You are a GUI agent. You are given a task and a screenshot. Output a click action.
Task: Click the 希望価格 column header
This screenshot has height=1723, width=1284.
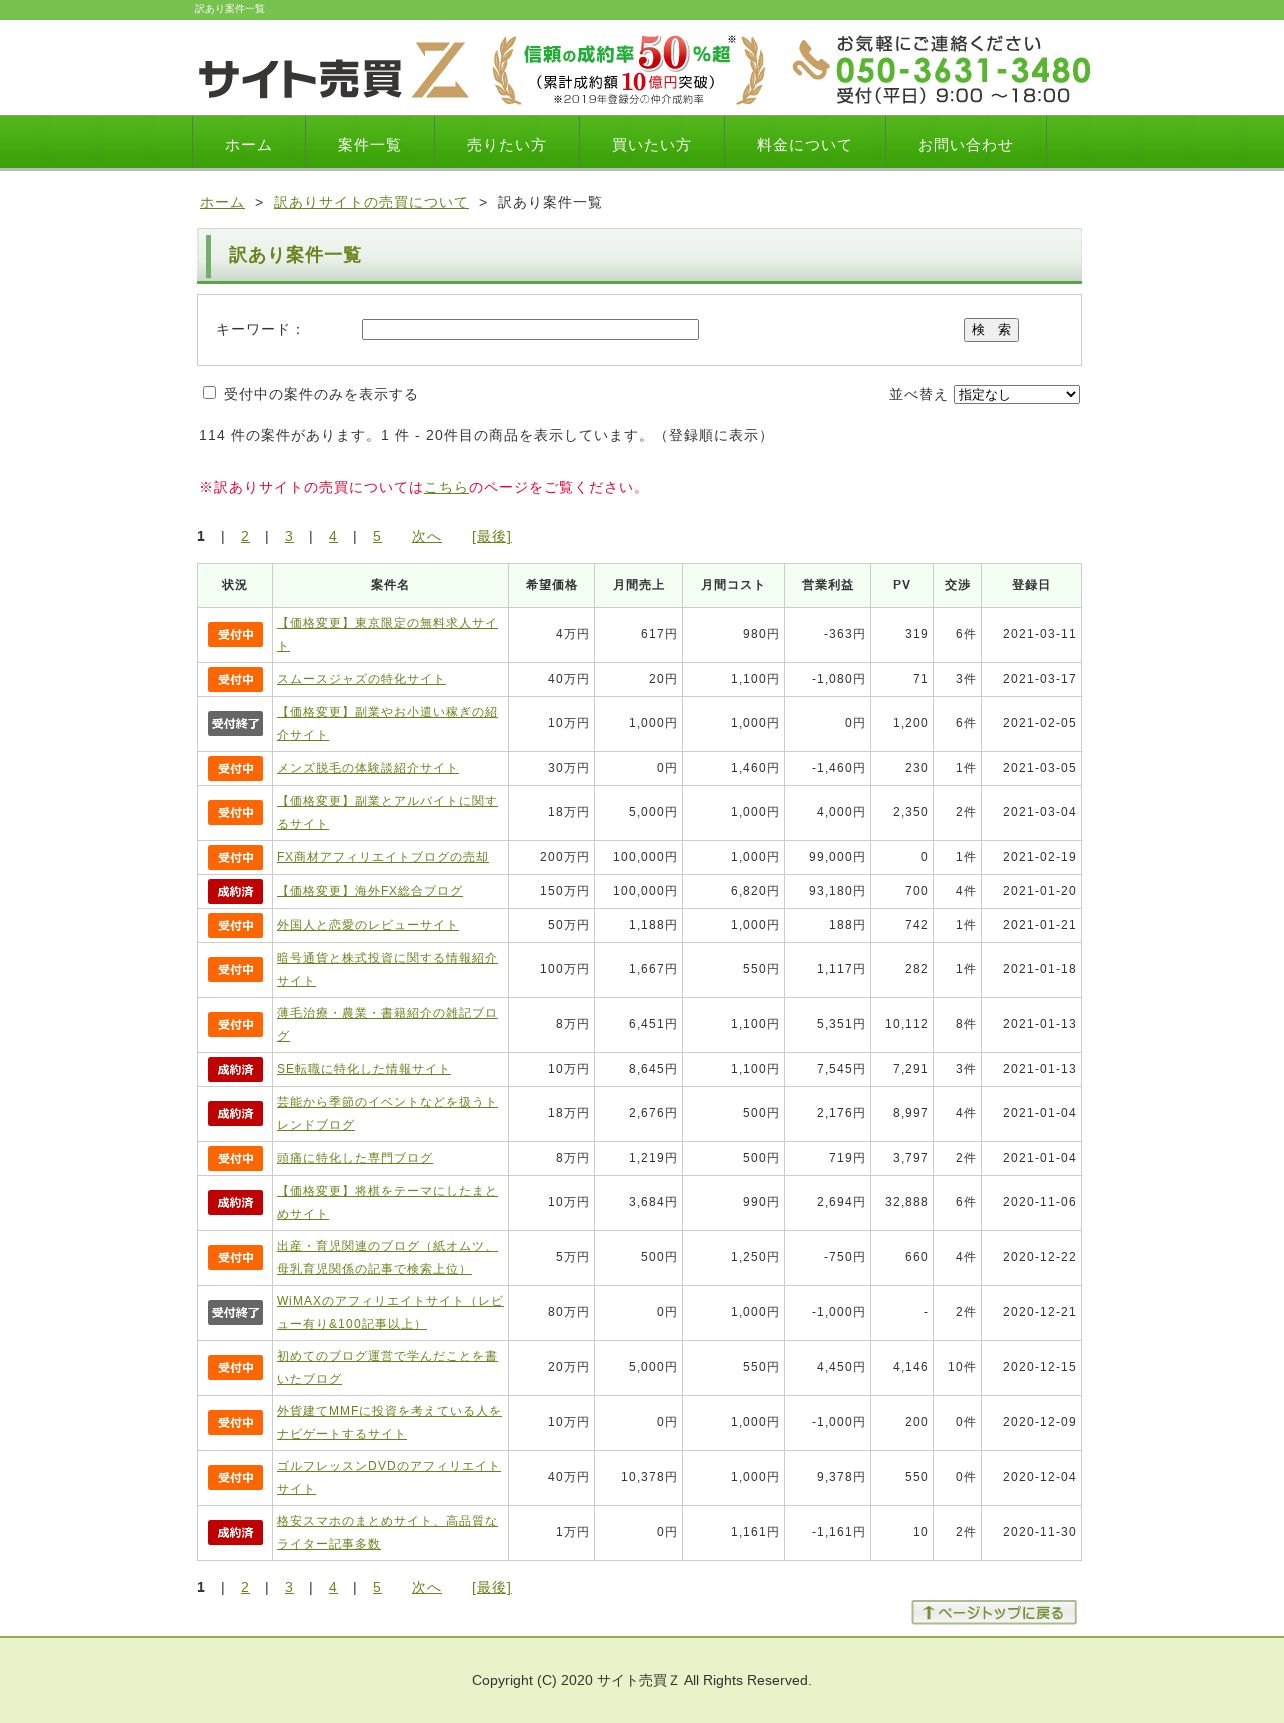coord(551,586)
